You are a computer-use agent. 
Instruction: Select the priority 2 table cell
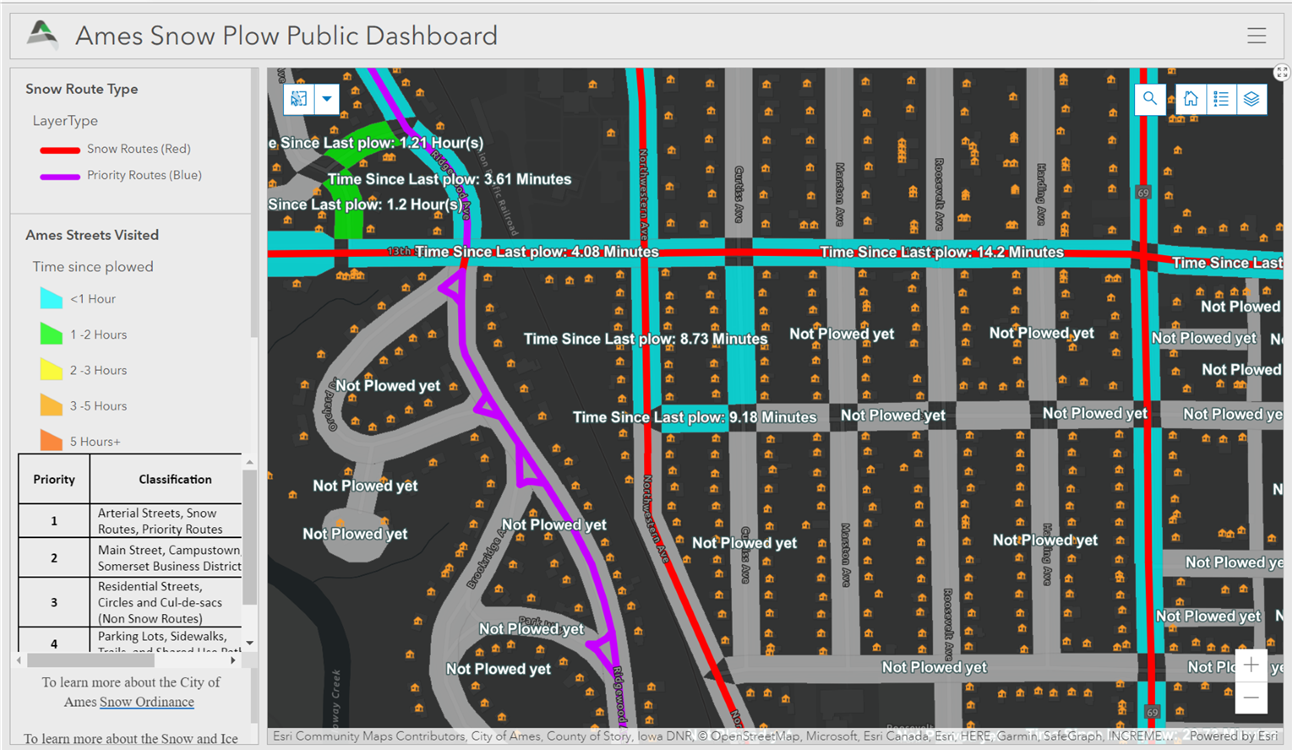tap(54, 558)
